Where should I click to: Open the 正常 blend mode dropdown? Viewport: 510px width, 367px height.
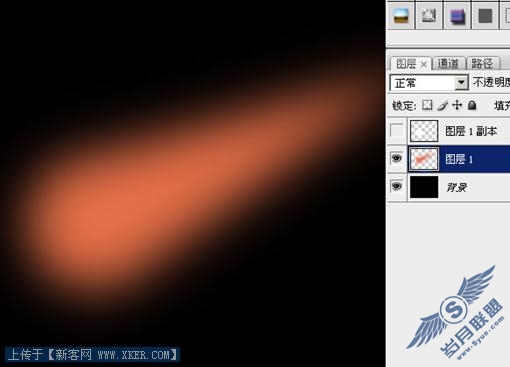[429, 83]
